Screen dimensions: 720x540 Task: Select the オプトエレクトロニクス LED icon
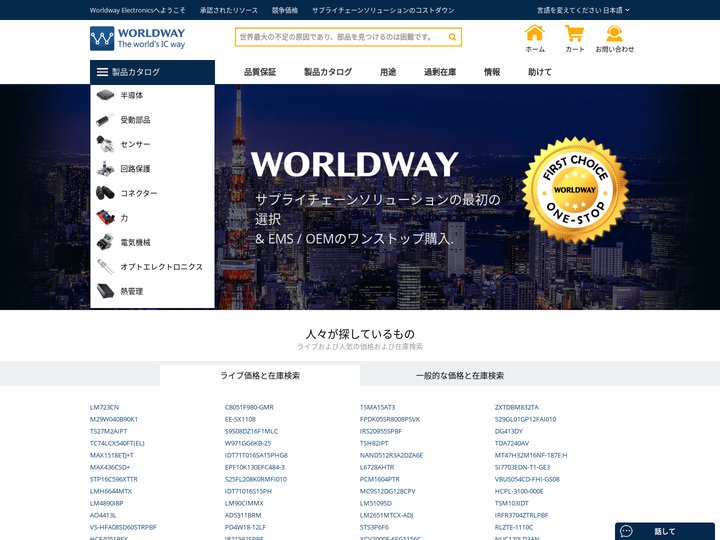[x=105, y=267]
